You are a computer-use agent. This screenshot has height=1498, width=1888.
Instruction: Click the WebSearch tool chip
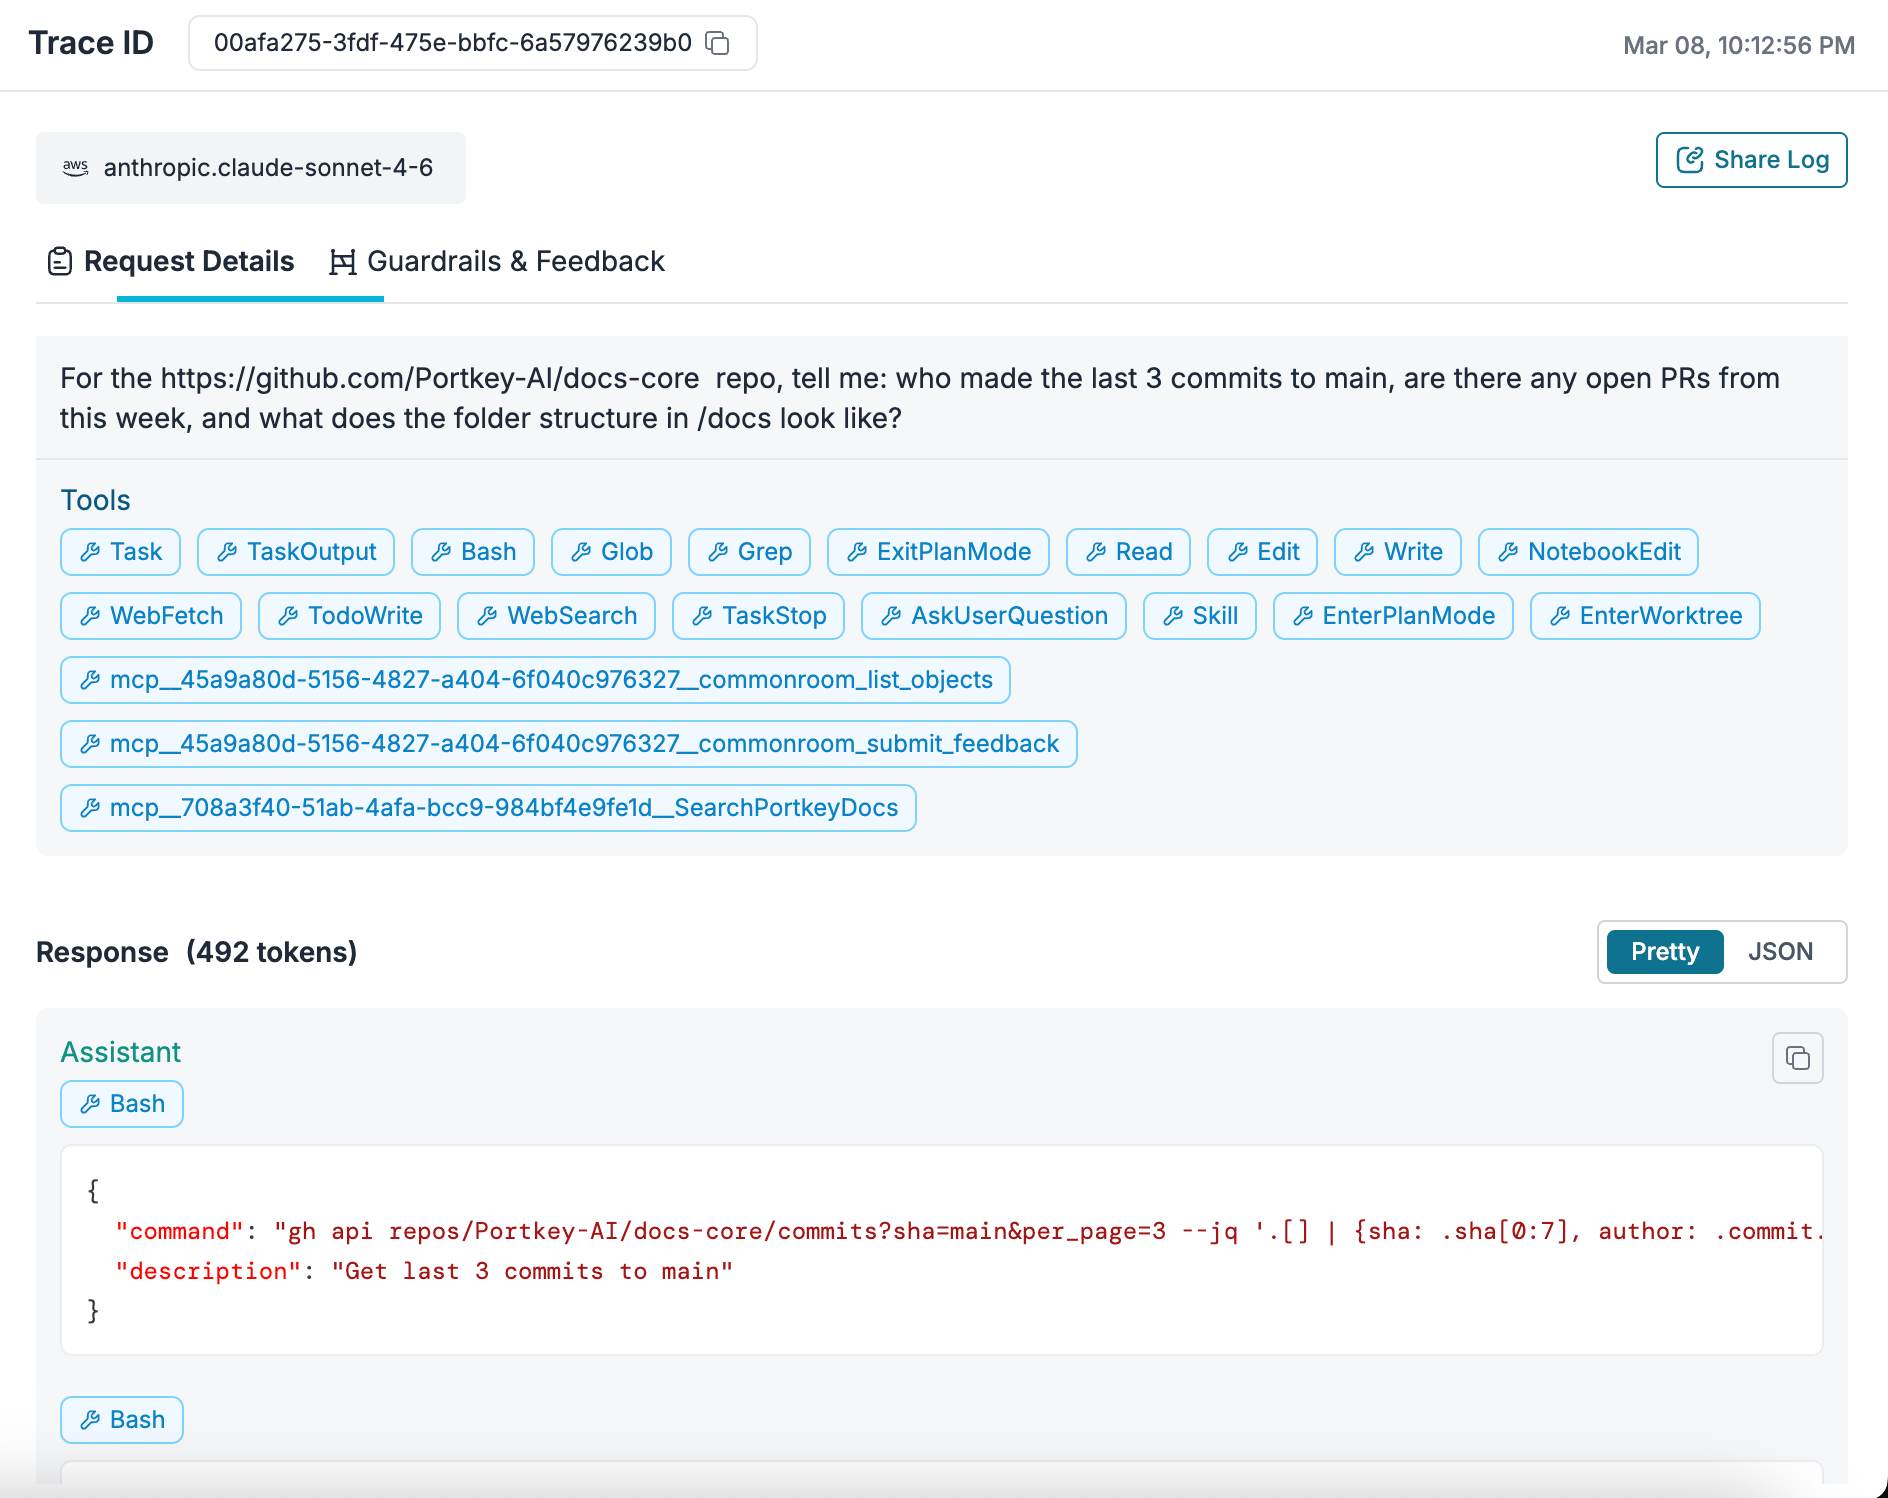556,616
